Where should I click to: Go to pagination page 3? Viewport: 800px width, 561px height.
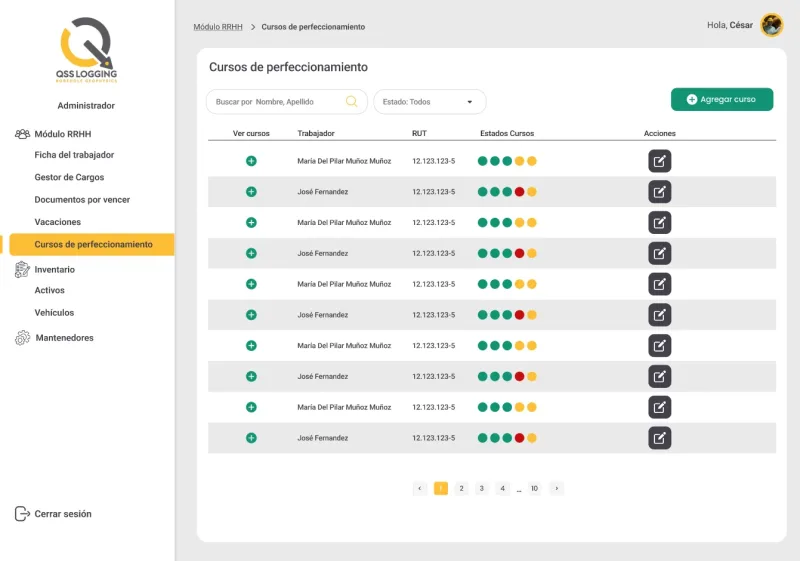click(x=482, y=489)
